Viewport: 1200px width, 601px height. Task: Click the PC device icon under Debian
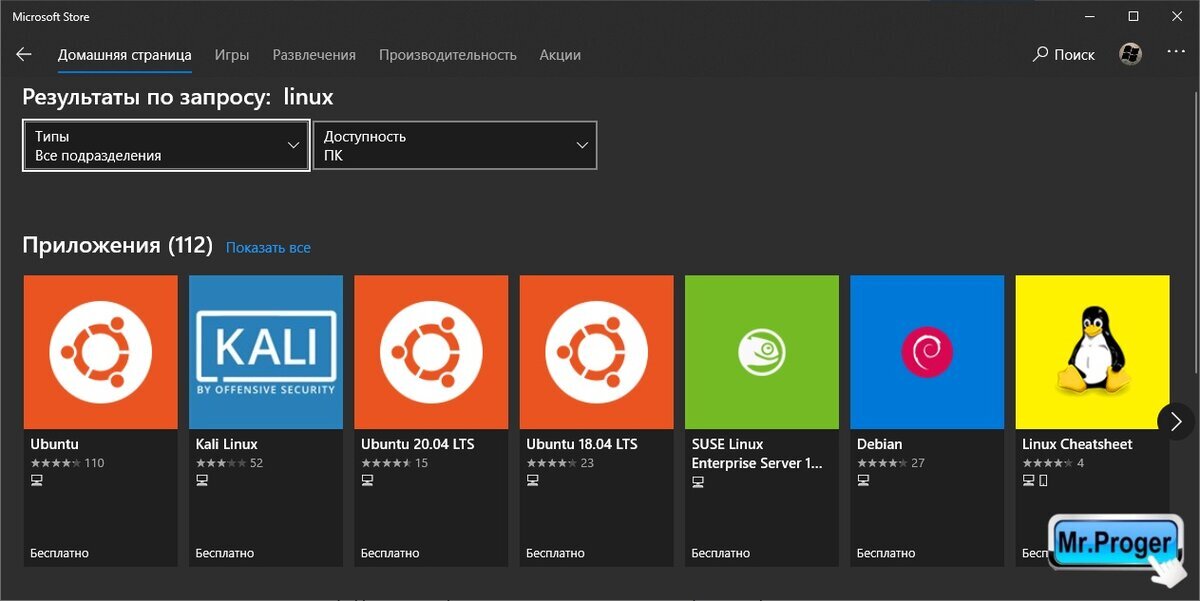pos(863,481)
